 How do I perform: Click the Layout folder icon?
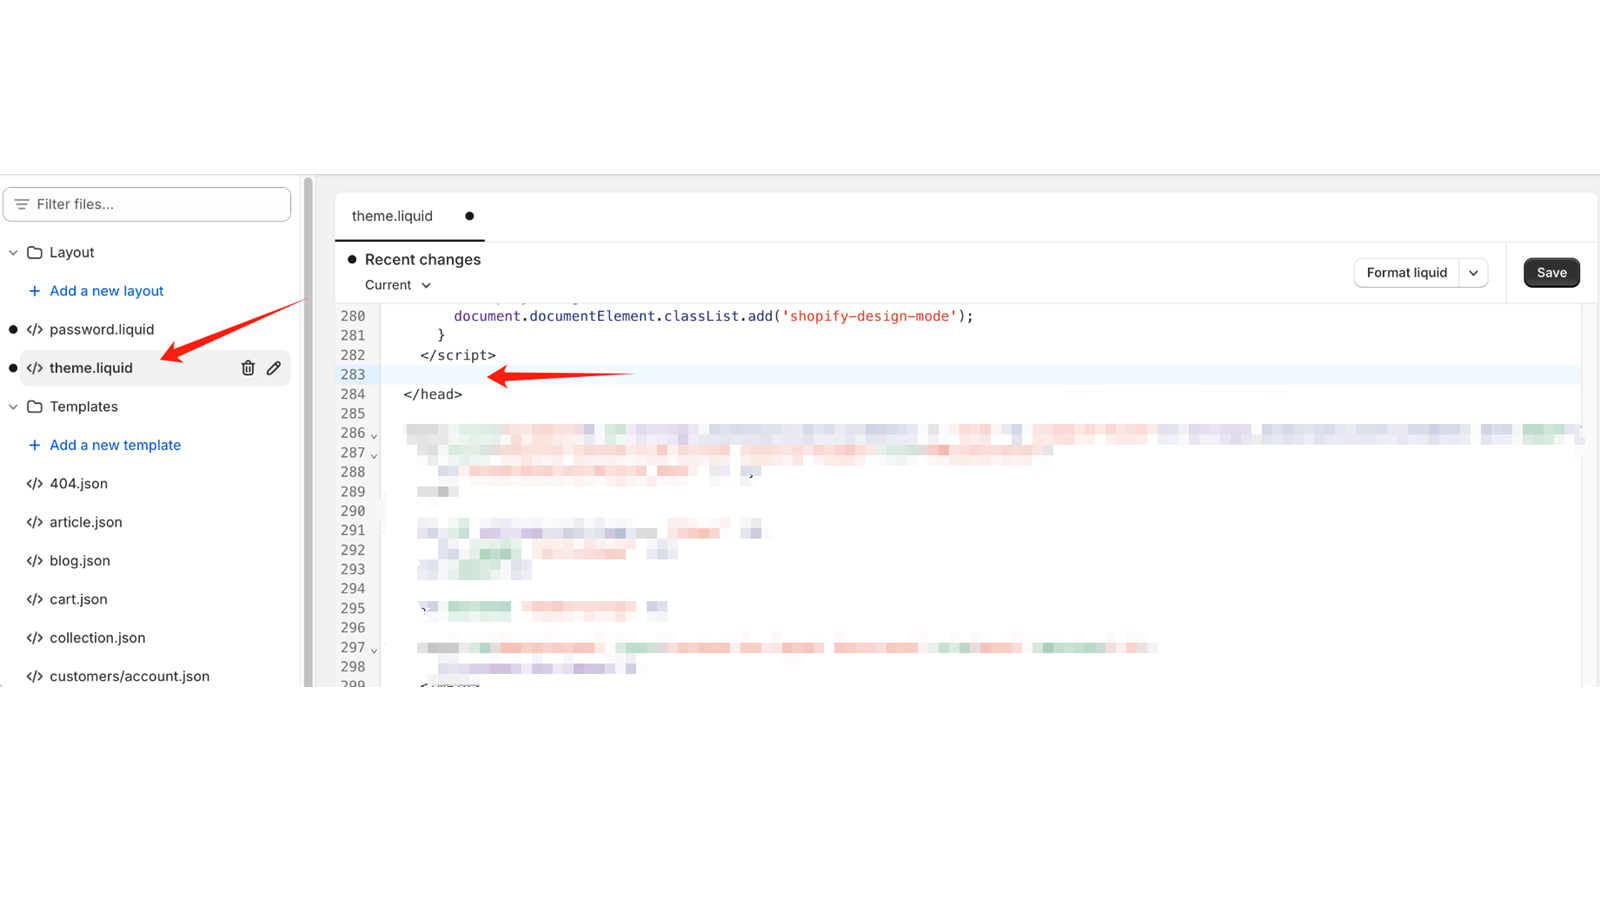click(x=35, y=253)
